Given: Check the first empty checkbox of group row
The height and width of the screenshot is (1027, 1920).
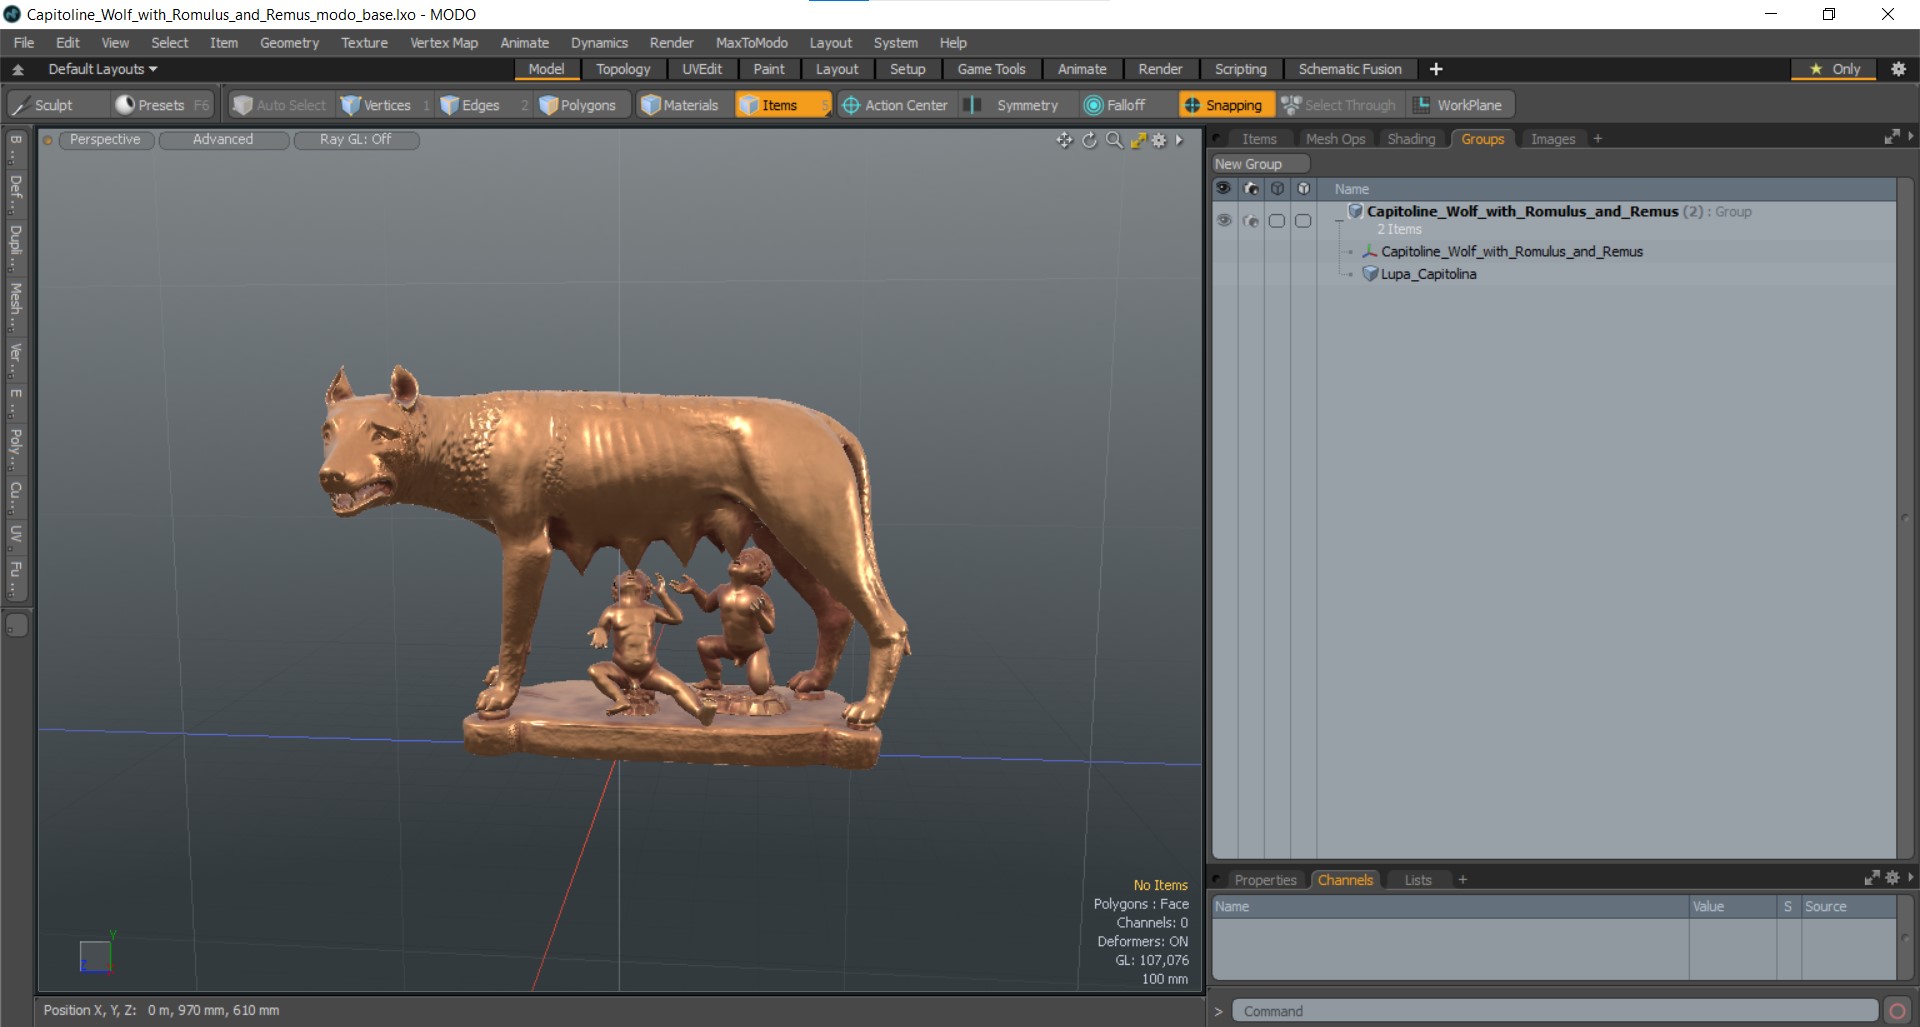Looking at the screenshot, I should point(1277,220).
